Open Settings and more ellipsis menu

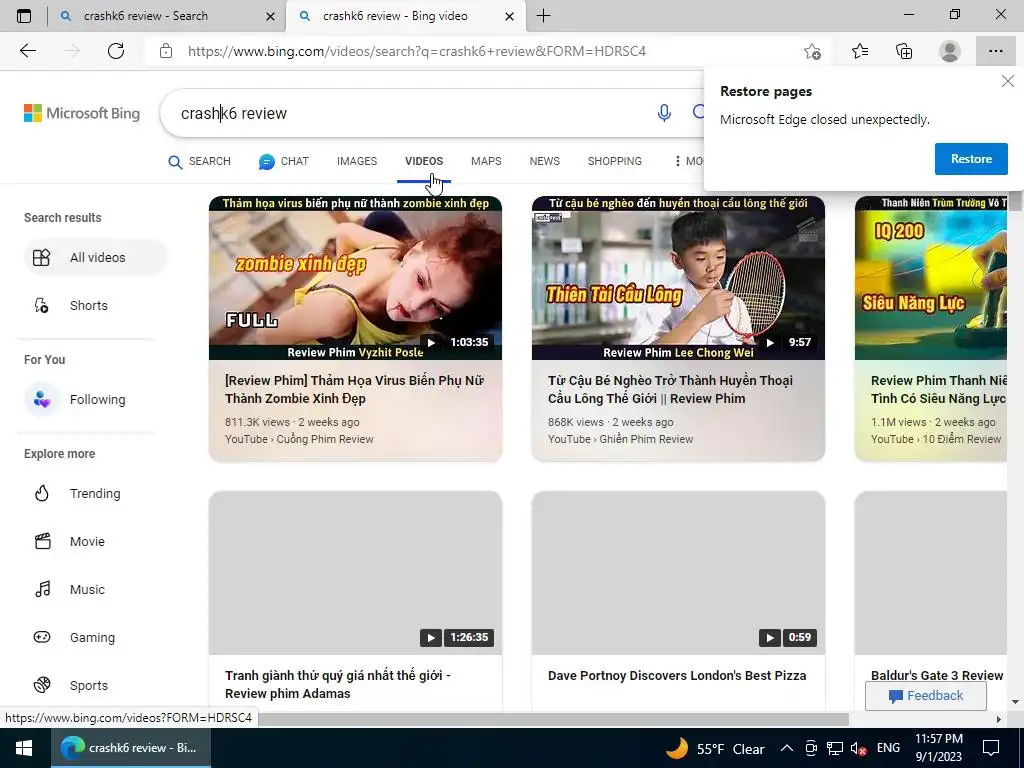pyautogui.click(x=995, y=51)
